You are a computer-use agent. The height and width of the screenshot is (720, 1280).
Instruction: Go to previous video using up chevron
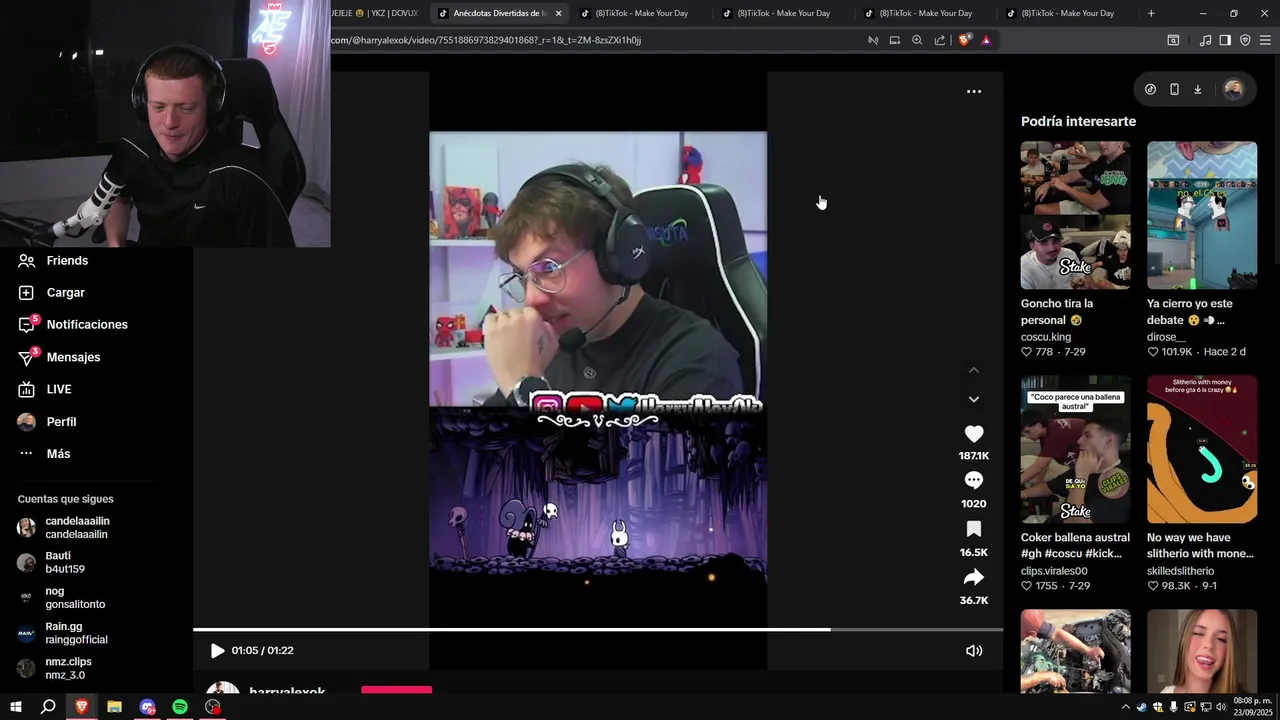pos(973,370)
